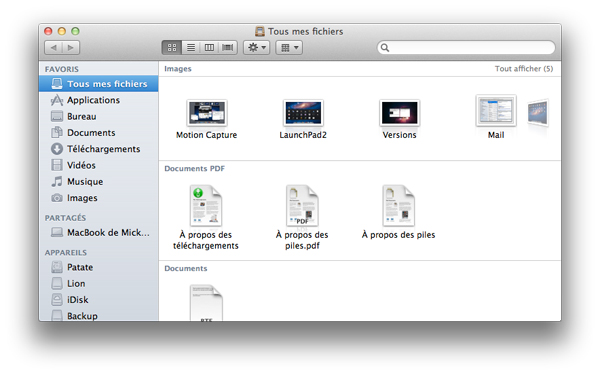Select the LaunchPad2 image thumbnail

click(303, 113)
